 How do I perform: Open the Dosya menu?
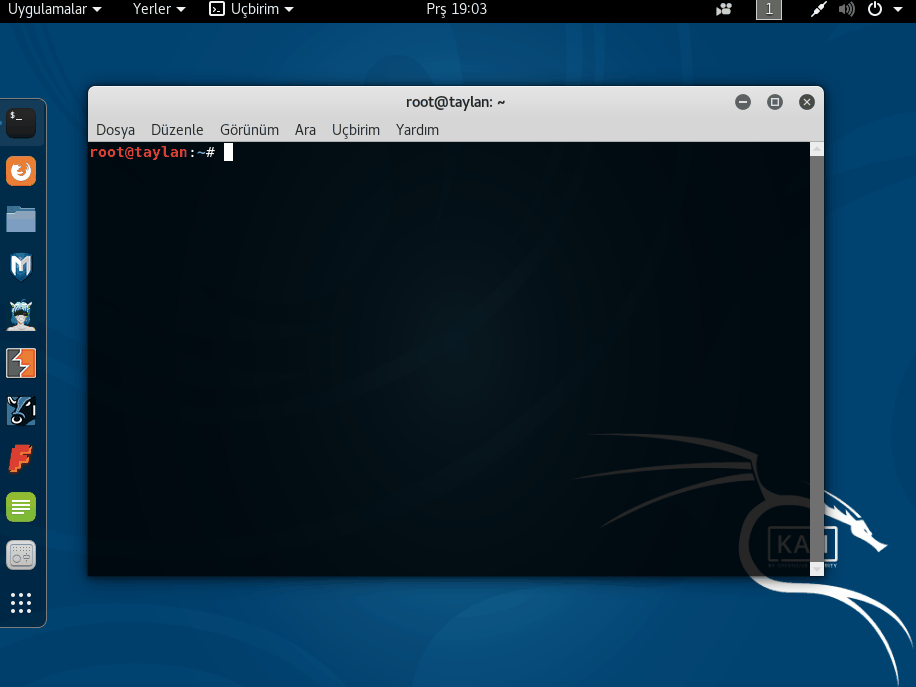coord(115,130)
